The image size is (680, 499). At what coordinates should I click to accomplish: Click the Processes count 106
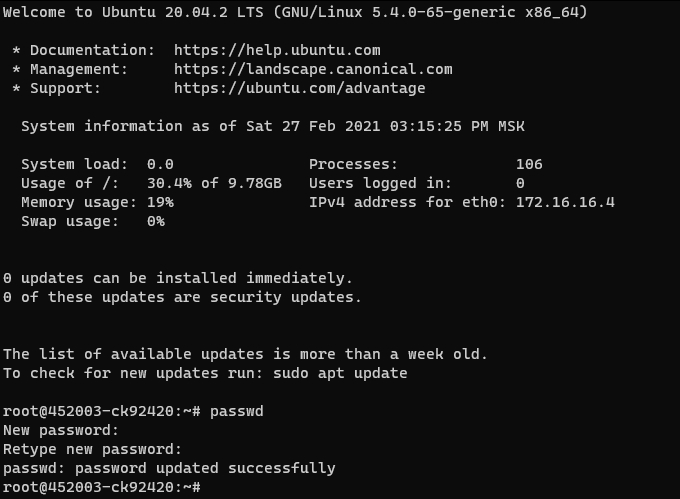[529, 164]
